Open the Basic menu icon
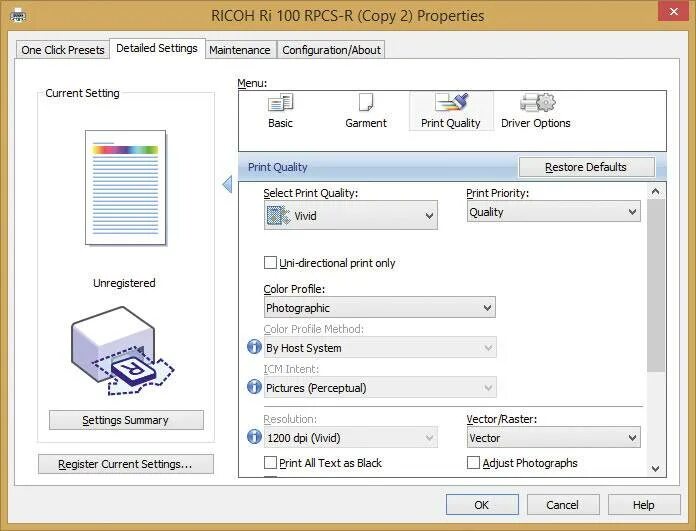The width and height of the screenshot is (696, 531). point(280,111)
